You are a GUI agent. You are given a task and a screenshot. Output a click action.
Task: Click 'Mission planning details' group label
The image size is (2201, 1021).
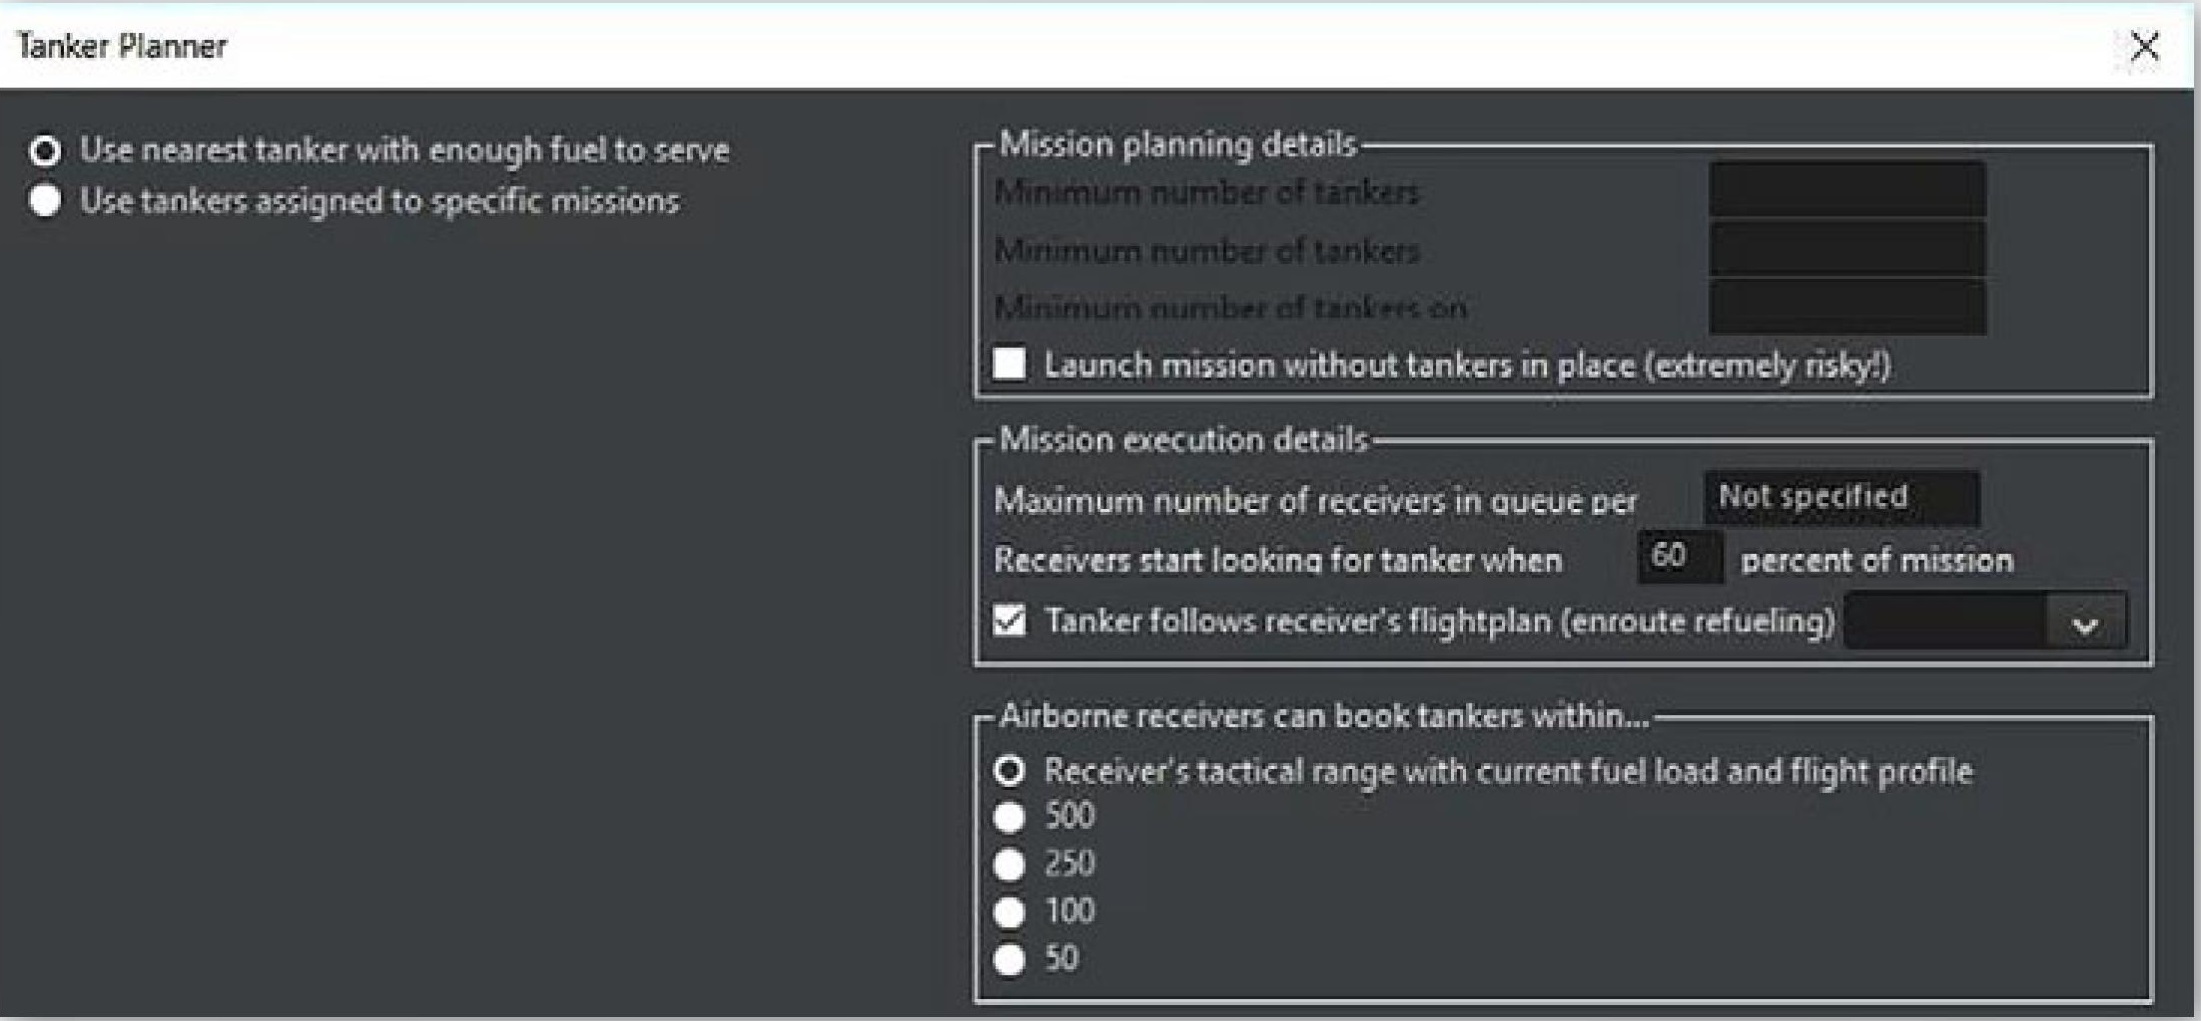[1177, 145]
